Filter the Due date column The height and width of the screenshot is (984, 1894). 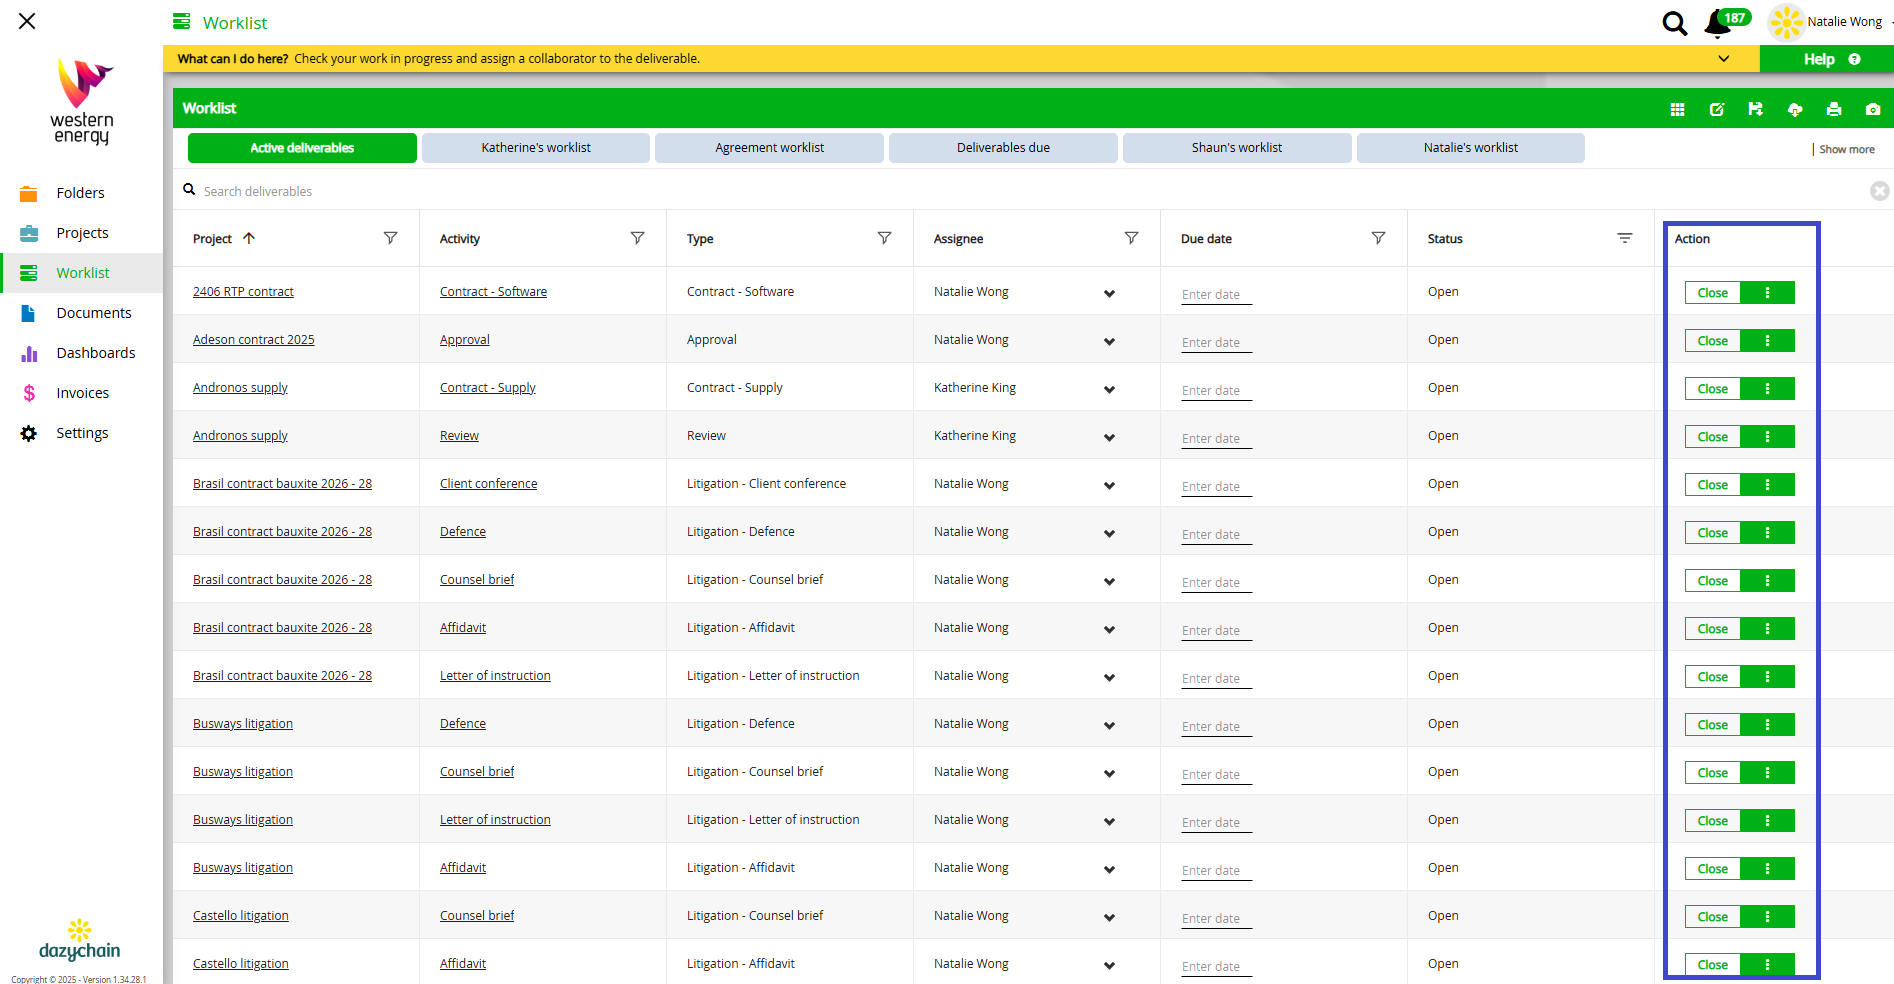(x=1379, y=238)
